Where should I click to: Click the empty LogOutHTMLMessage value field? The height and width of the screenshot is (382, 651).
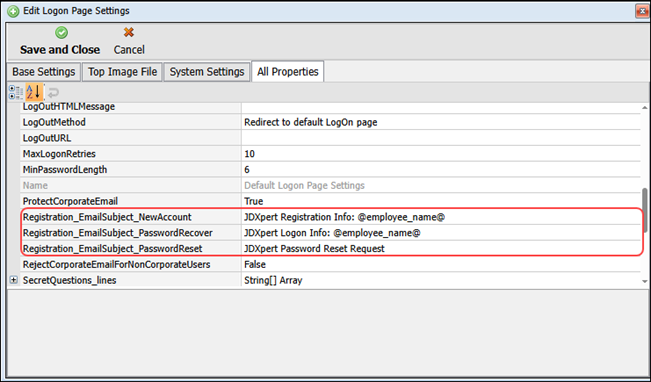[441, 108]
